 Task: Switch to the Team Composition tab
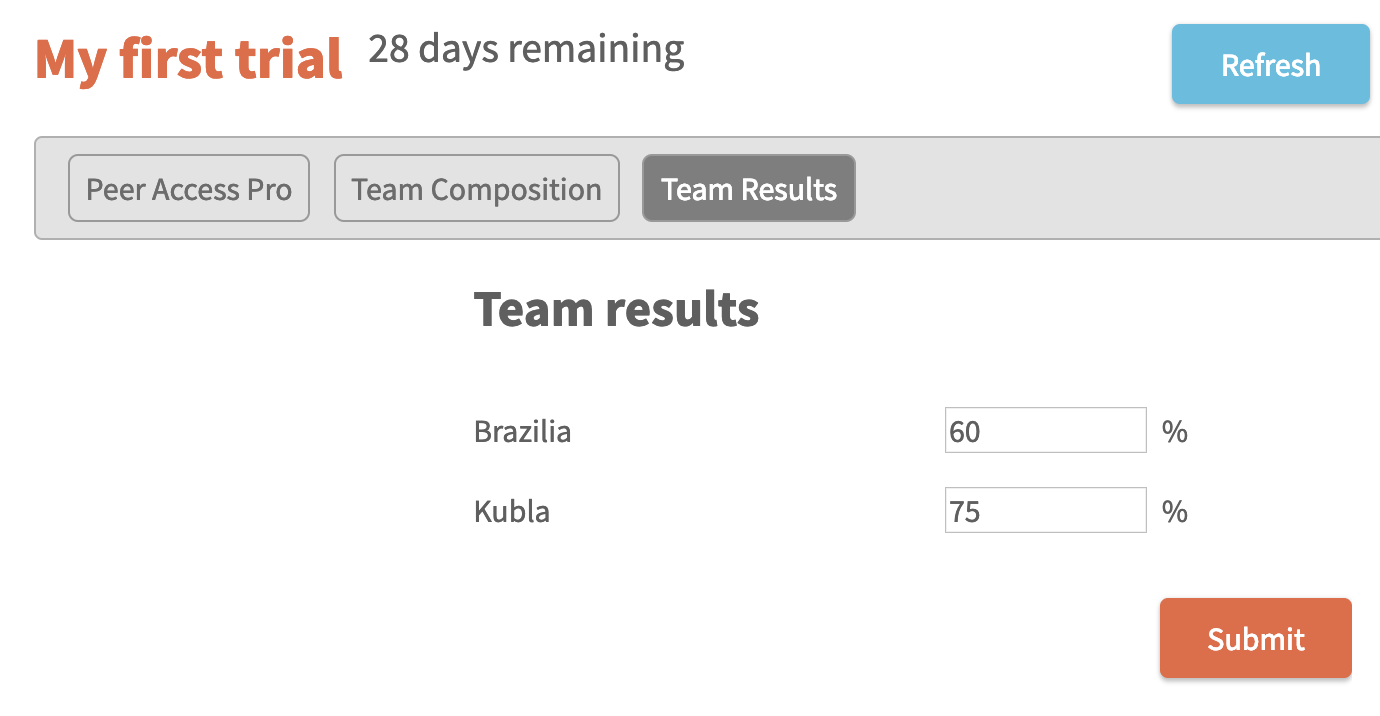tap(476, 188)
